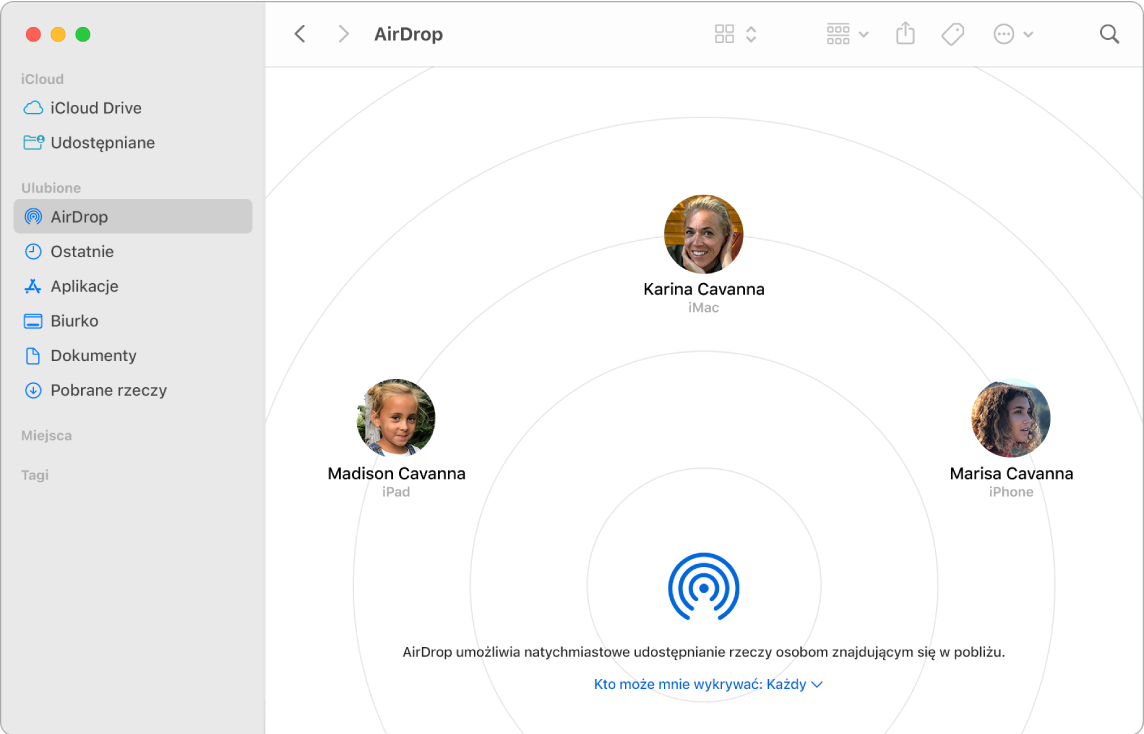Open the Aplikacje folder
The width and height of the screenshot is (1144, 734).
[x=133, y=286]
